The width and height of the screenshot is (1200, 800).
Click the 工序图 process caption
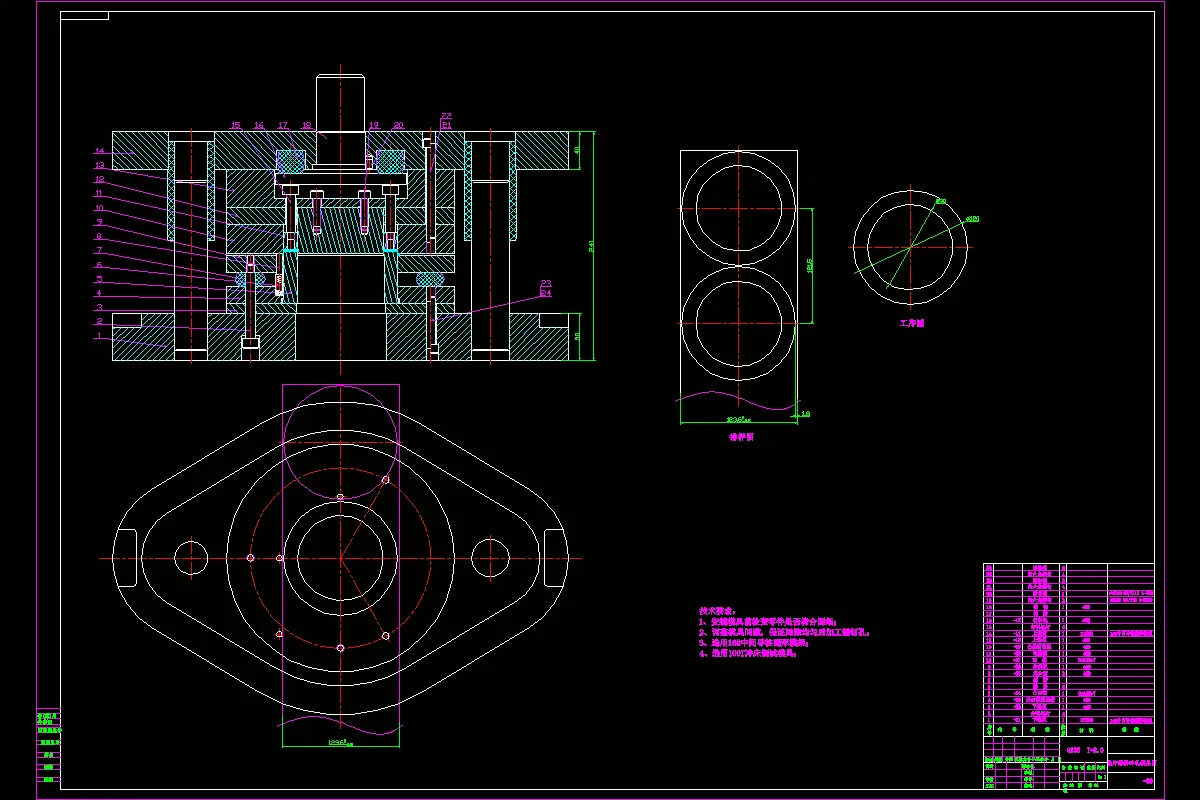pyautogui.click(x=912, y=323)
